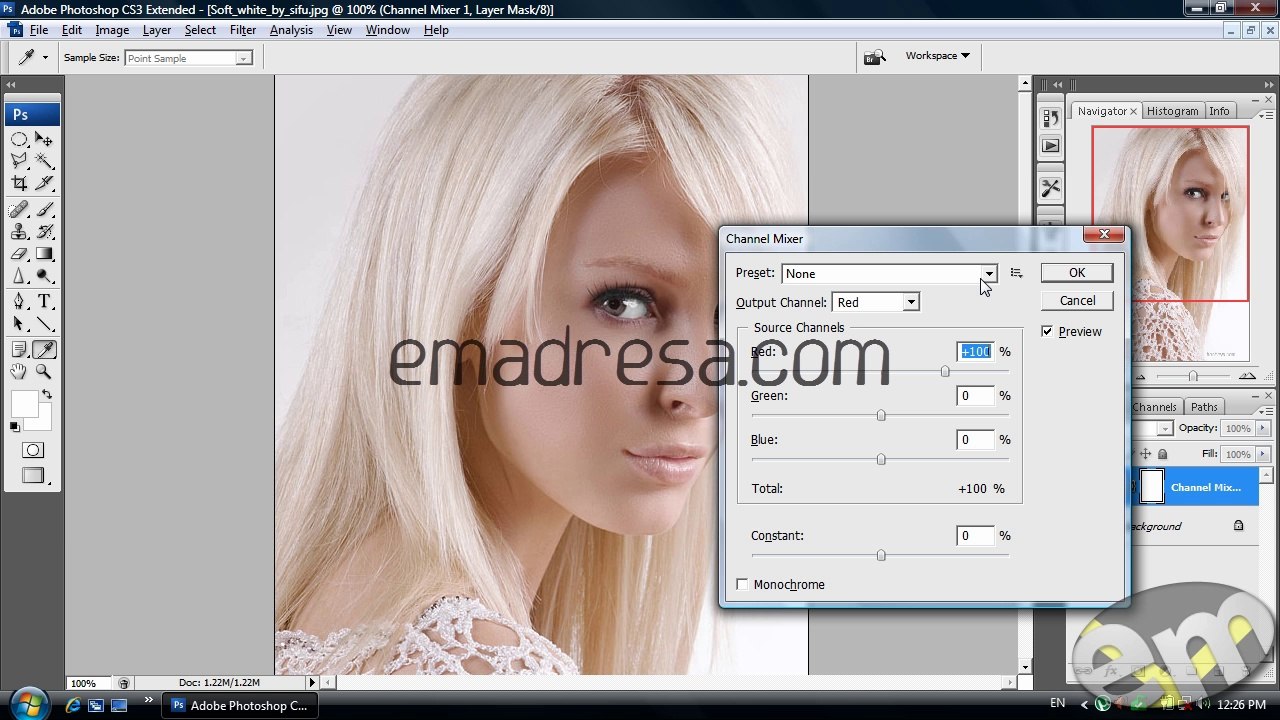Viewport: 1280px width, 720px height.
Task: Select the Eyedropper tool in toolbox
Action: coord(44,350)
